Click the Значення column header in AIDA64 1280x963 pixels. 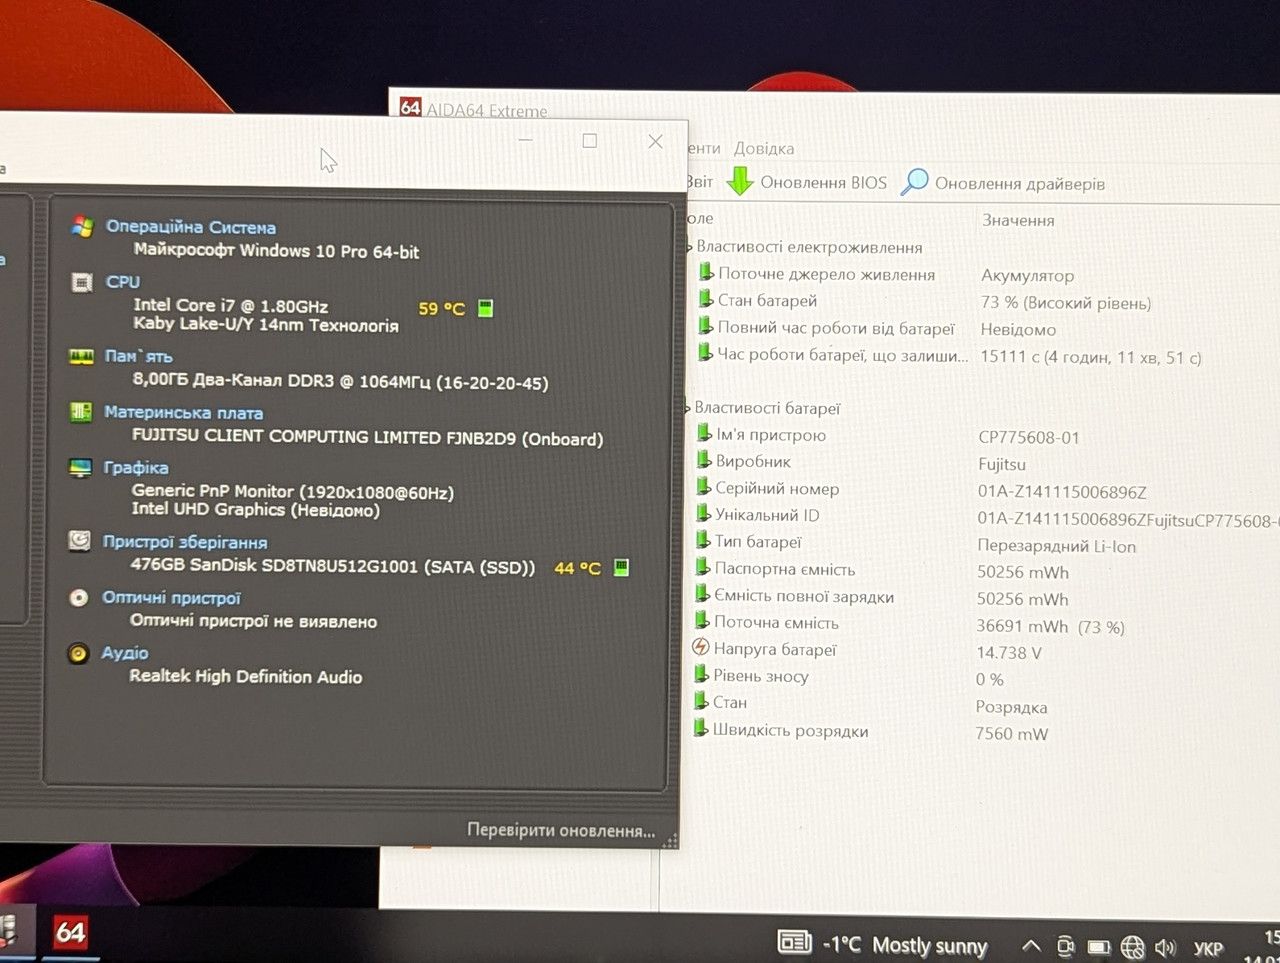coord(1018,220)
